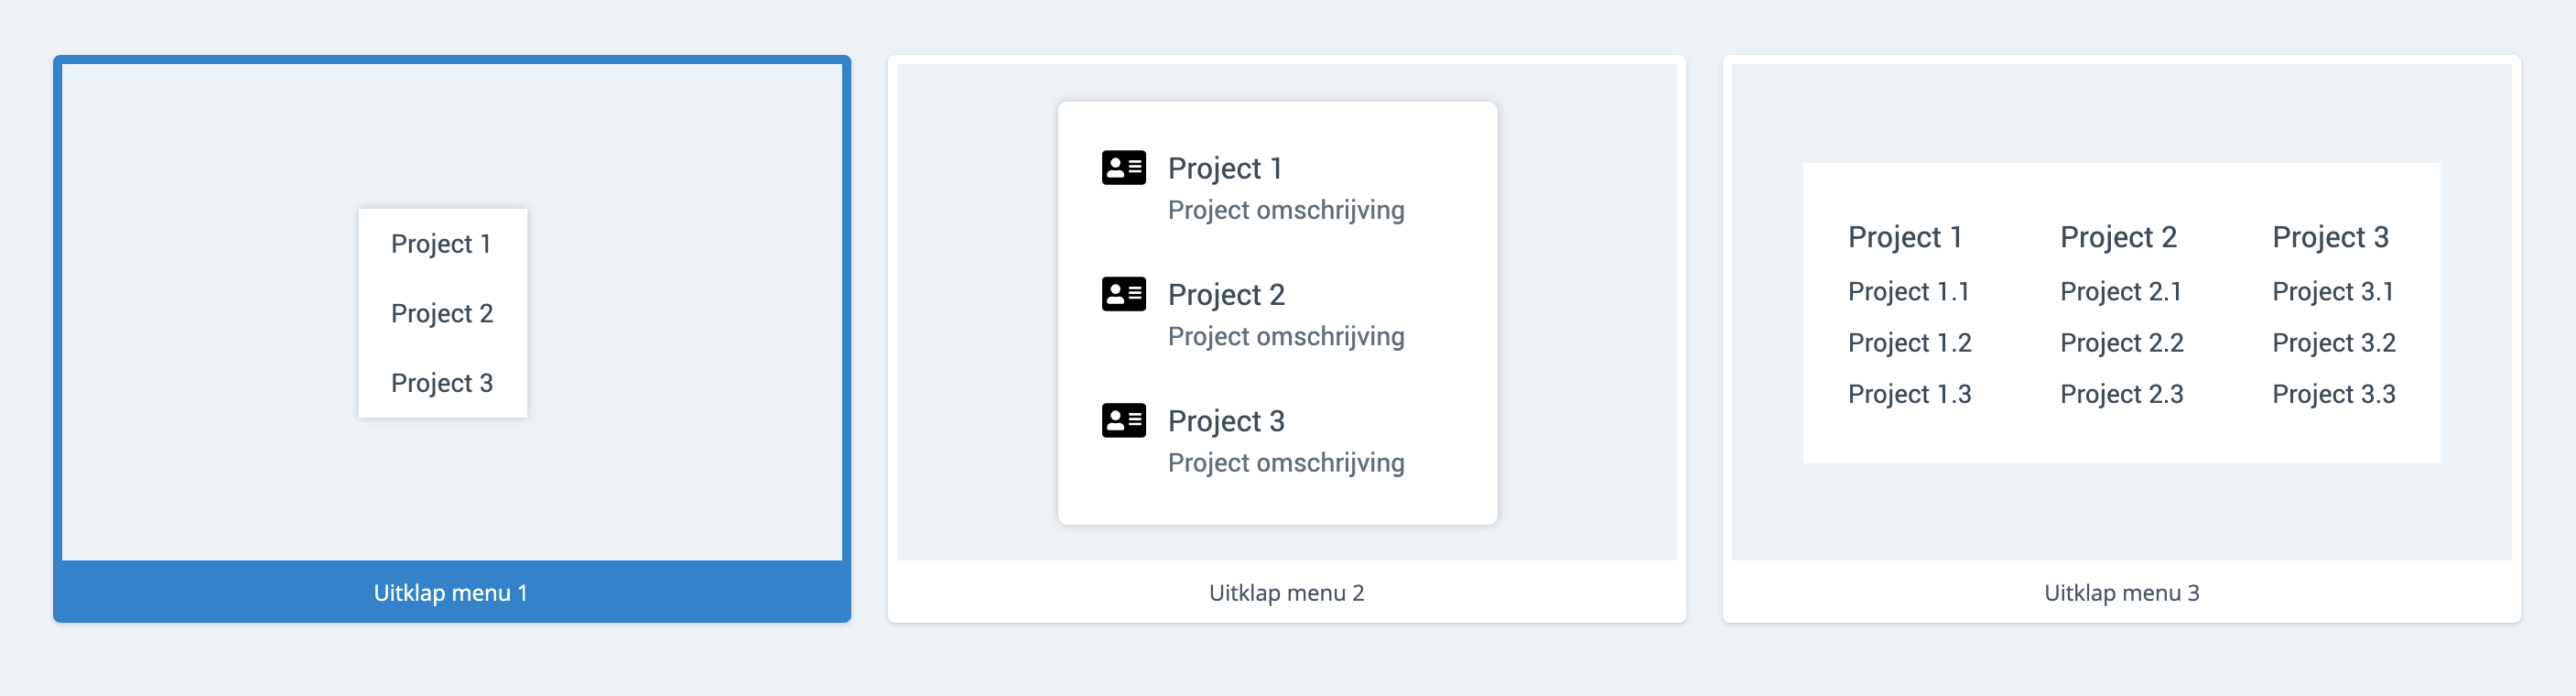2576x696 pixels.
Task: Click the Project omschrijving text under Project 2
Action: (1286, 337)
